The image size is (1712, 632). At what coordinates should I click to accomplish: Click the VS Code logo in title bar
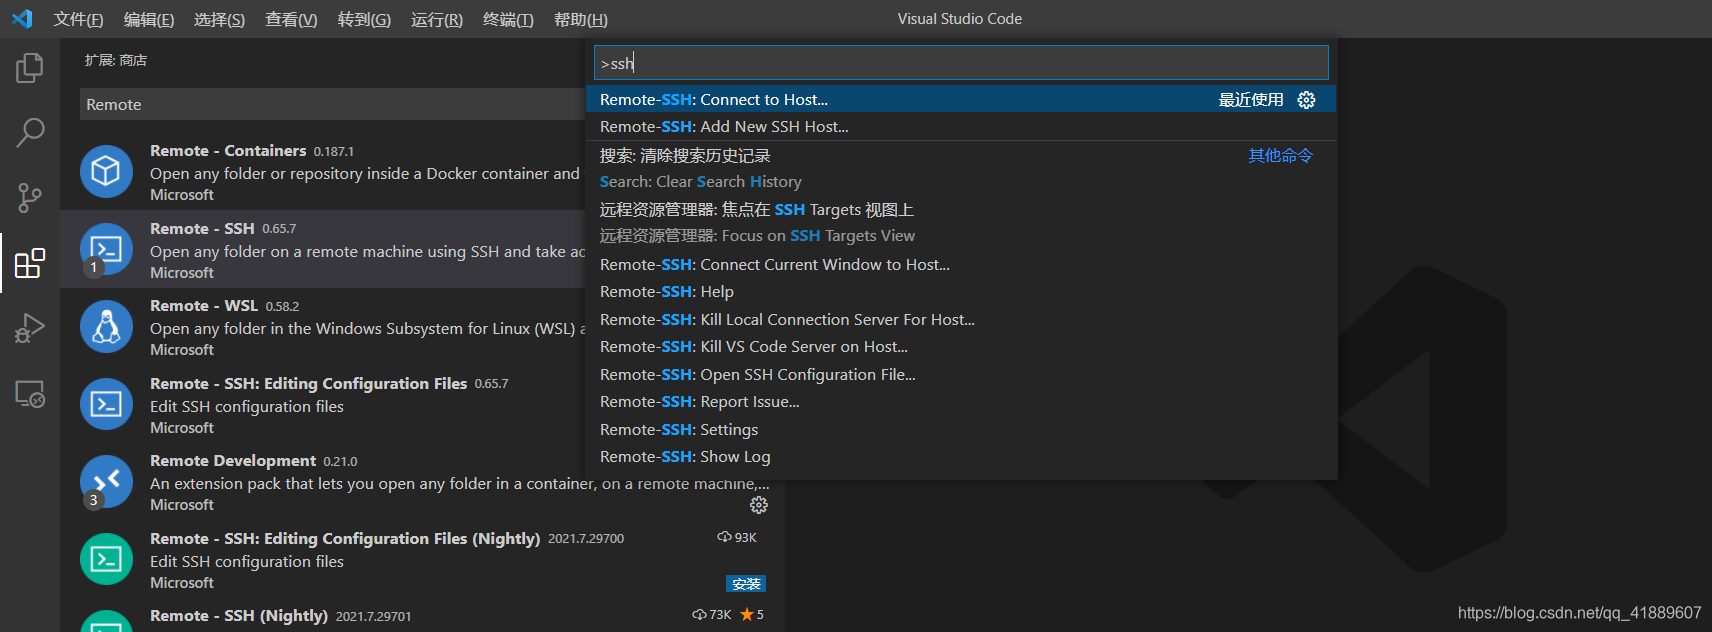(x=22, y=19)
